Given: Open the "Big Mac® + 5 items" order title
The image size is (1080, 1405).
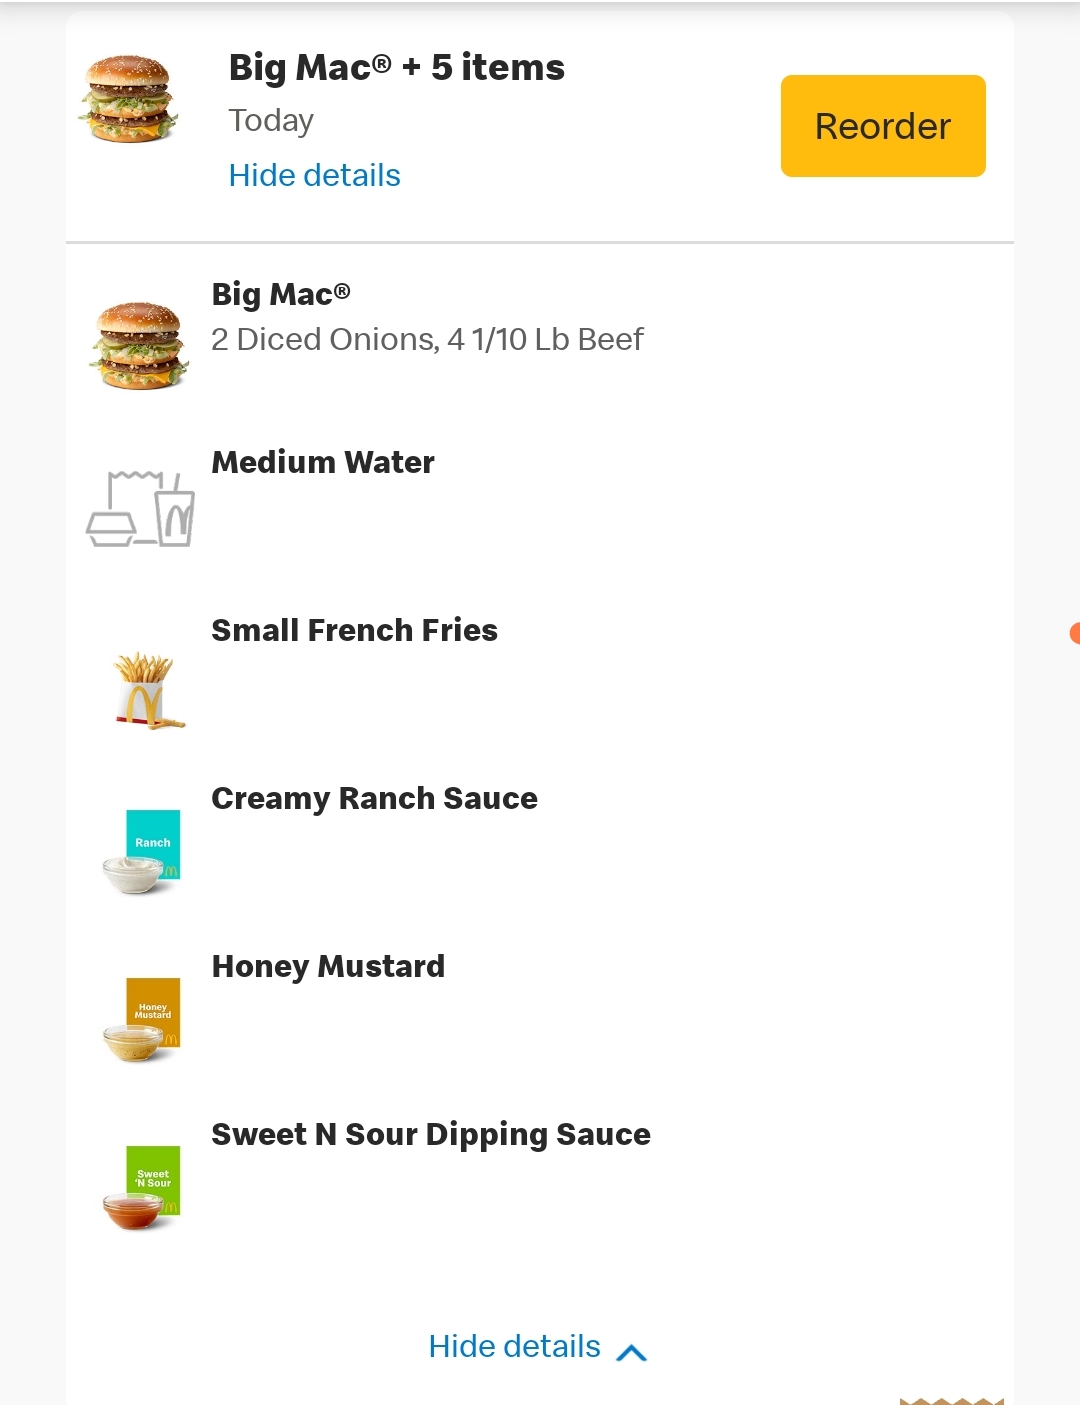Looking at the screenshot, I should 396,67.
